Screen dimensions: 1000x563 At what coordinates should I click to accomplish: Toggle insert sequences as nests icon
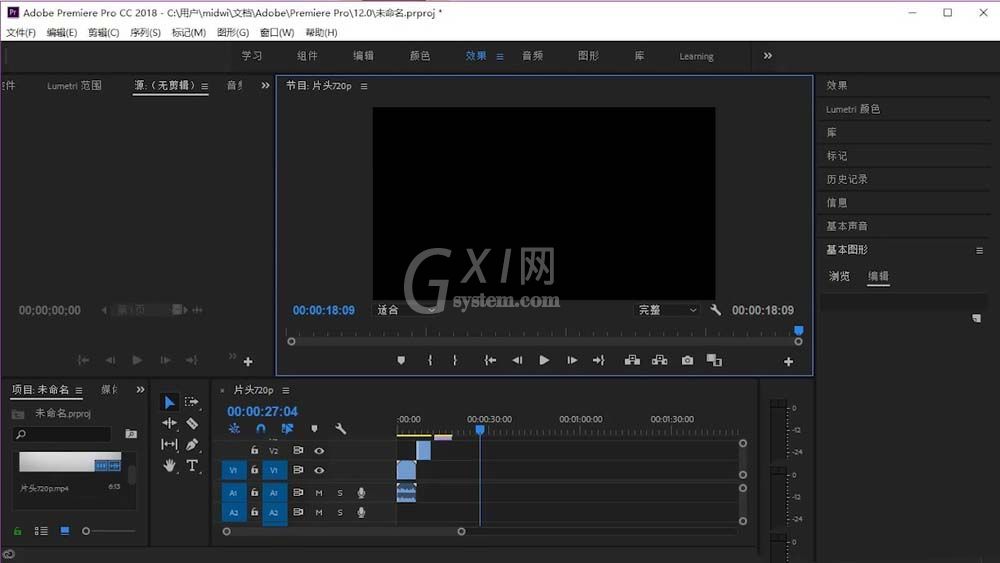234,428
